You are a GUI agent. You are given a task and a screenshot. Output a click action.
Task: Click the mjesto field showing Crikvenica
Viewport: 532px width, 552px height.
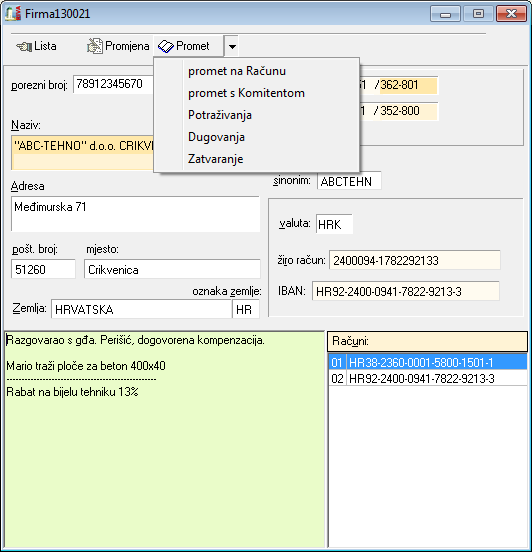[172, 270]
